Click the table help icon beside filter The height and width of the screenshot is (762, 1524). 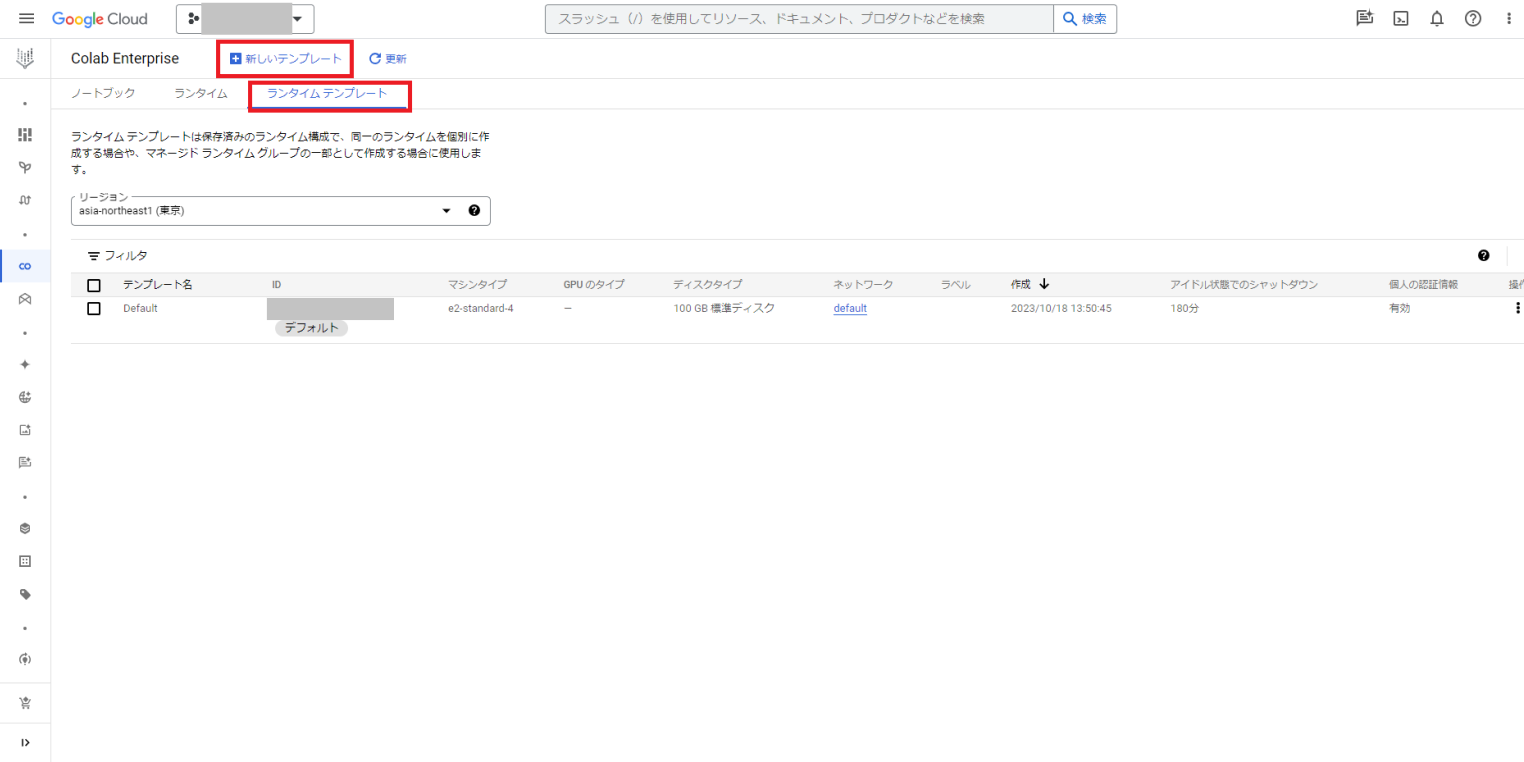click(x=1483, y=256)
